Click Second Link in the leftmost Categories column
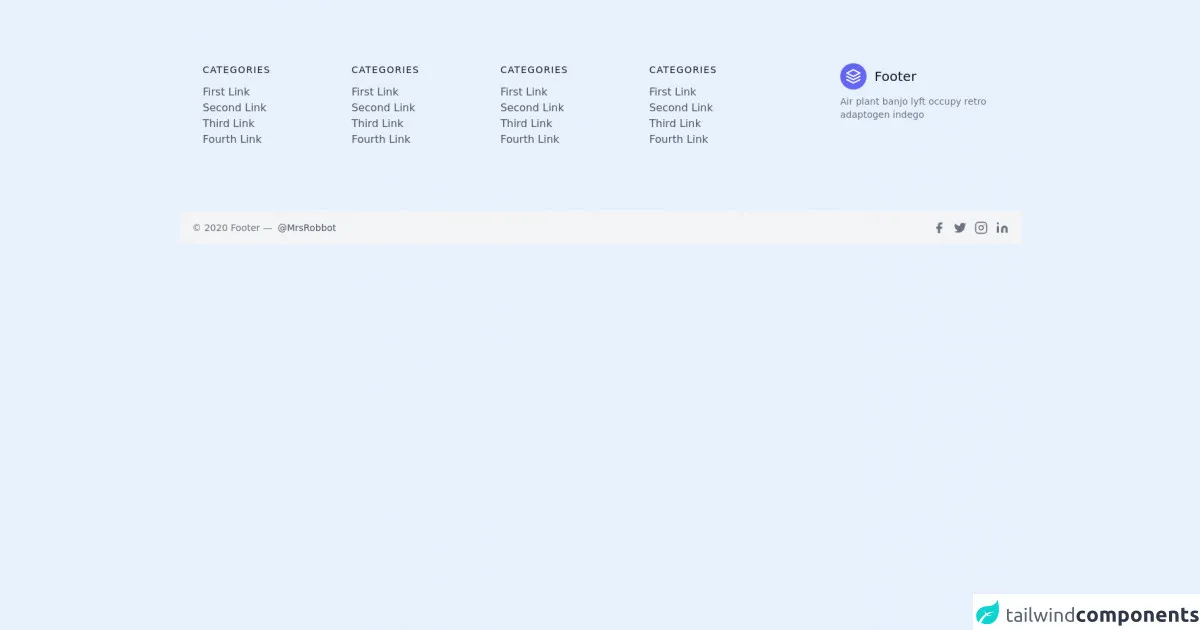1200x630 pixels. tap(234, 108)
